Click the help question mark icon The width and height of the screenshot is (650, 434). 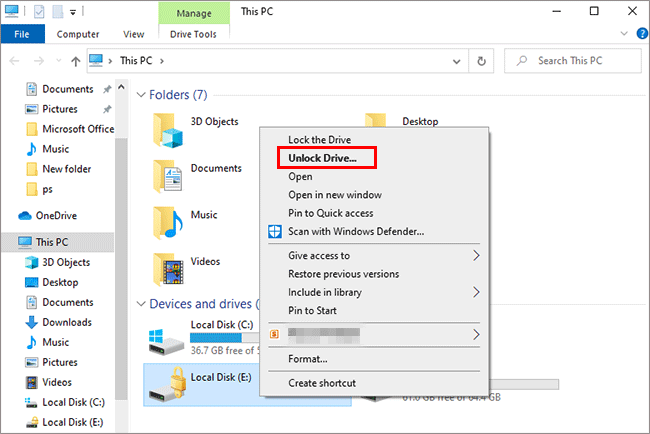tap(642, 34)
